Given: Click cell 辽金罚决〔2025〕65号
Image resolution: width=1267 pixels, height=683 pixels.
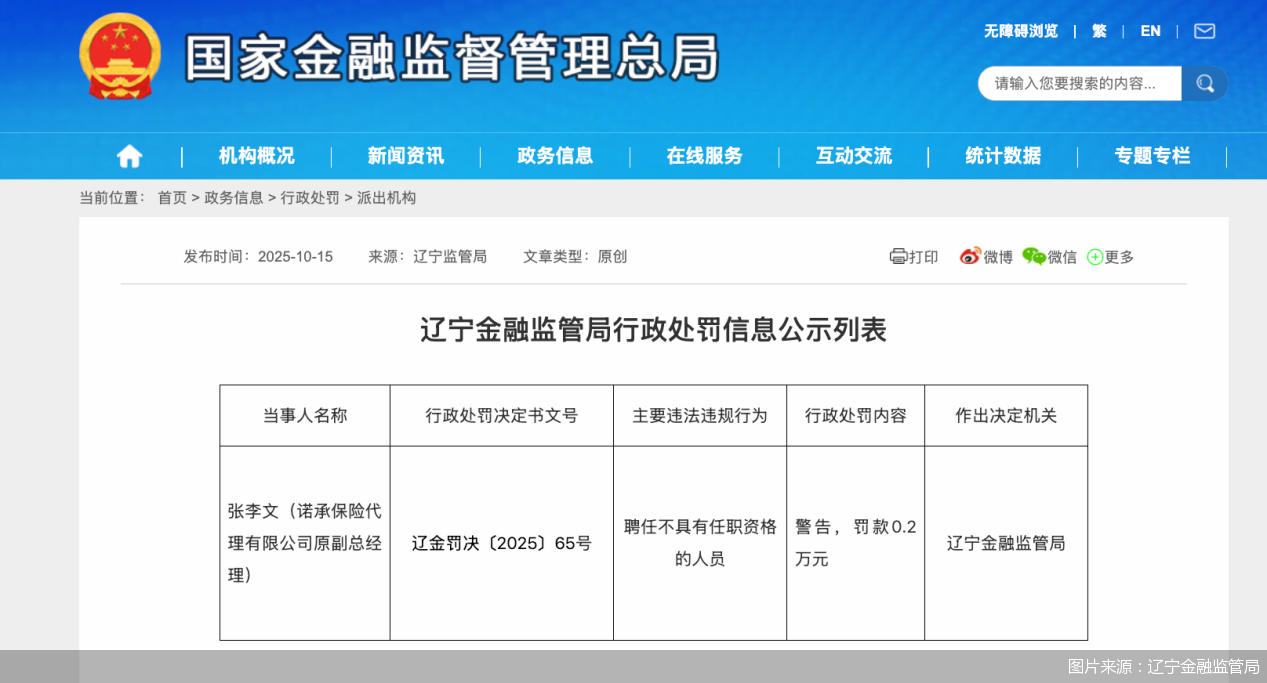Looking at the screenshot, I should click(x=502, y=543).
